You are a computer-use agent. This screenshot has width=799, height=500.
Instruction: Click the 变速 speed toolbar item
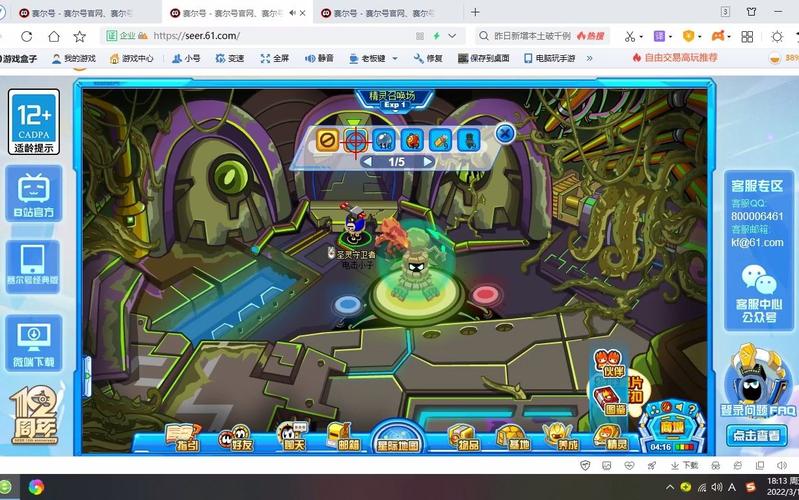coord(229,59)
